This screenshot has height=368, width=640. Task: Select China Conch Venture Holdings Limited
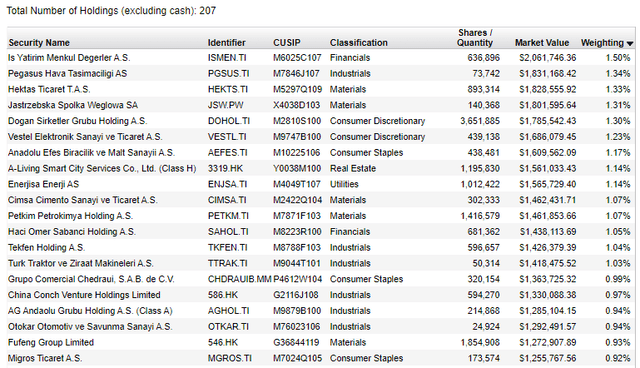84,295
